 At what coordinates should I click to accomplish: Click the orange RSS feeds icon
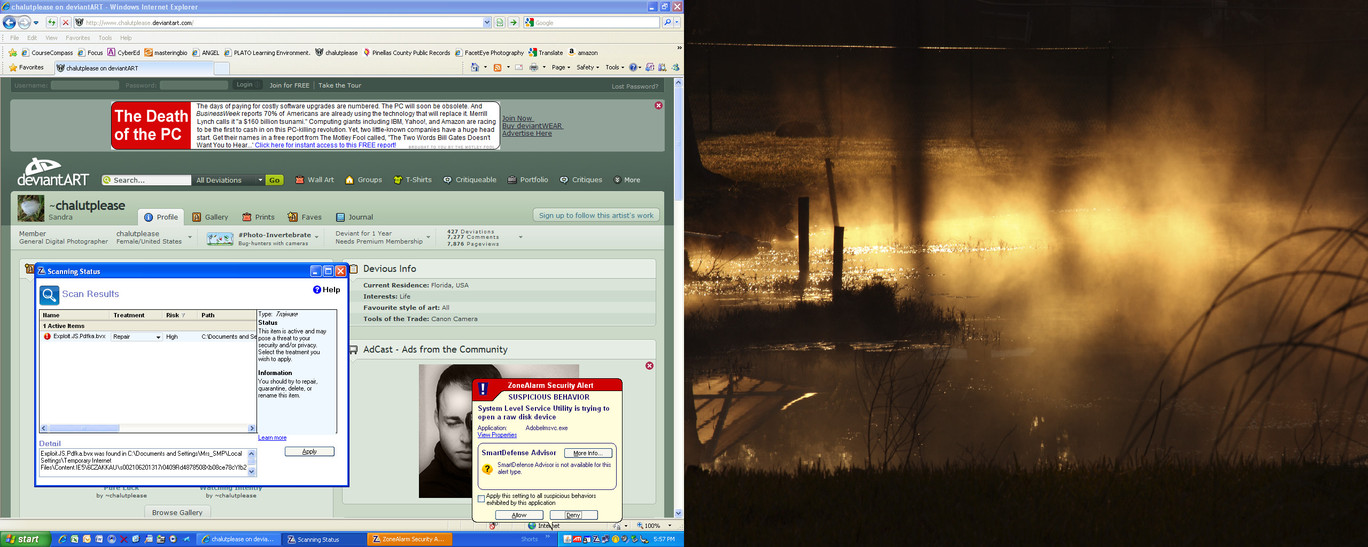[498, 67]
